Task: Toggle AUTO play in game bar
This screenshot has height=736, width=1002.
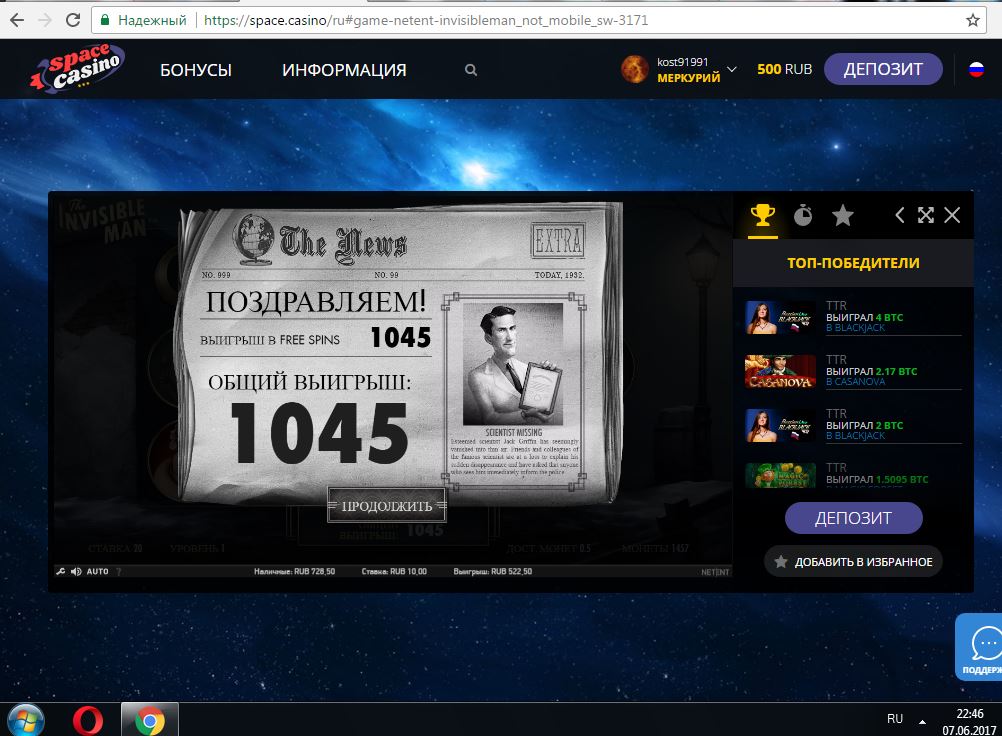Action: tap(98, 572)
